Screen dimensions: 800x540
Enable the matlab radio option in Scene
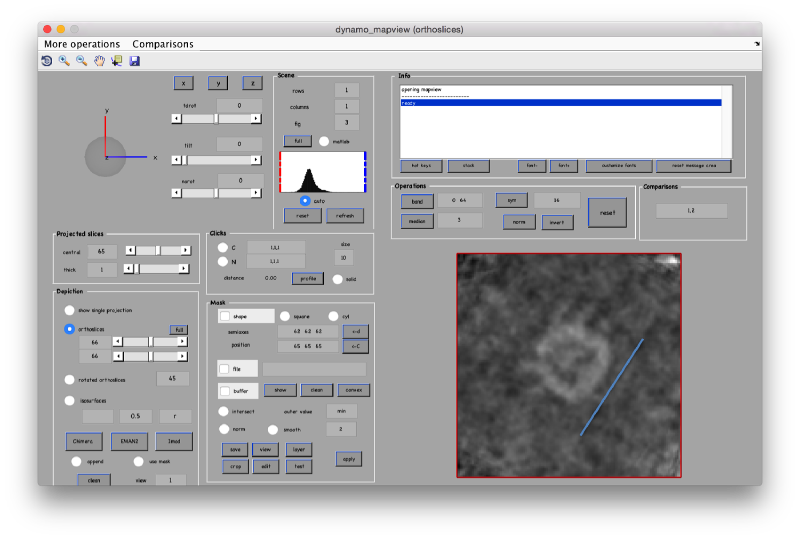324,141
